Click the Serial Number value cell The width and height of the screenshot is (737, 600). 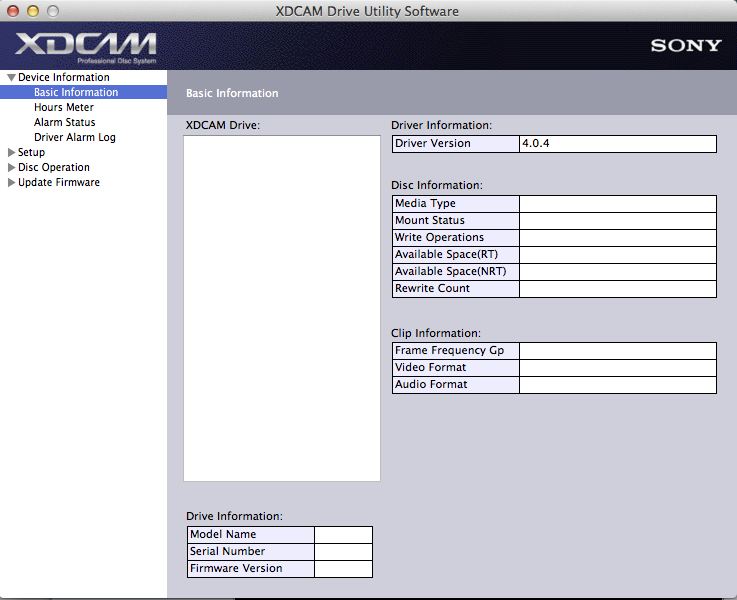click(x=343, y=552)
